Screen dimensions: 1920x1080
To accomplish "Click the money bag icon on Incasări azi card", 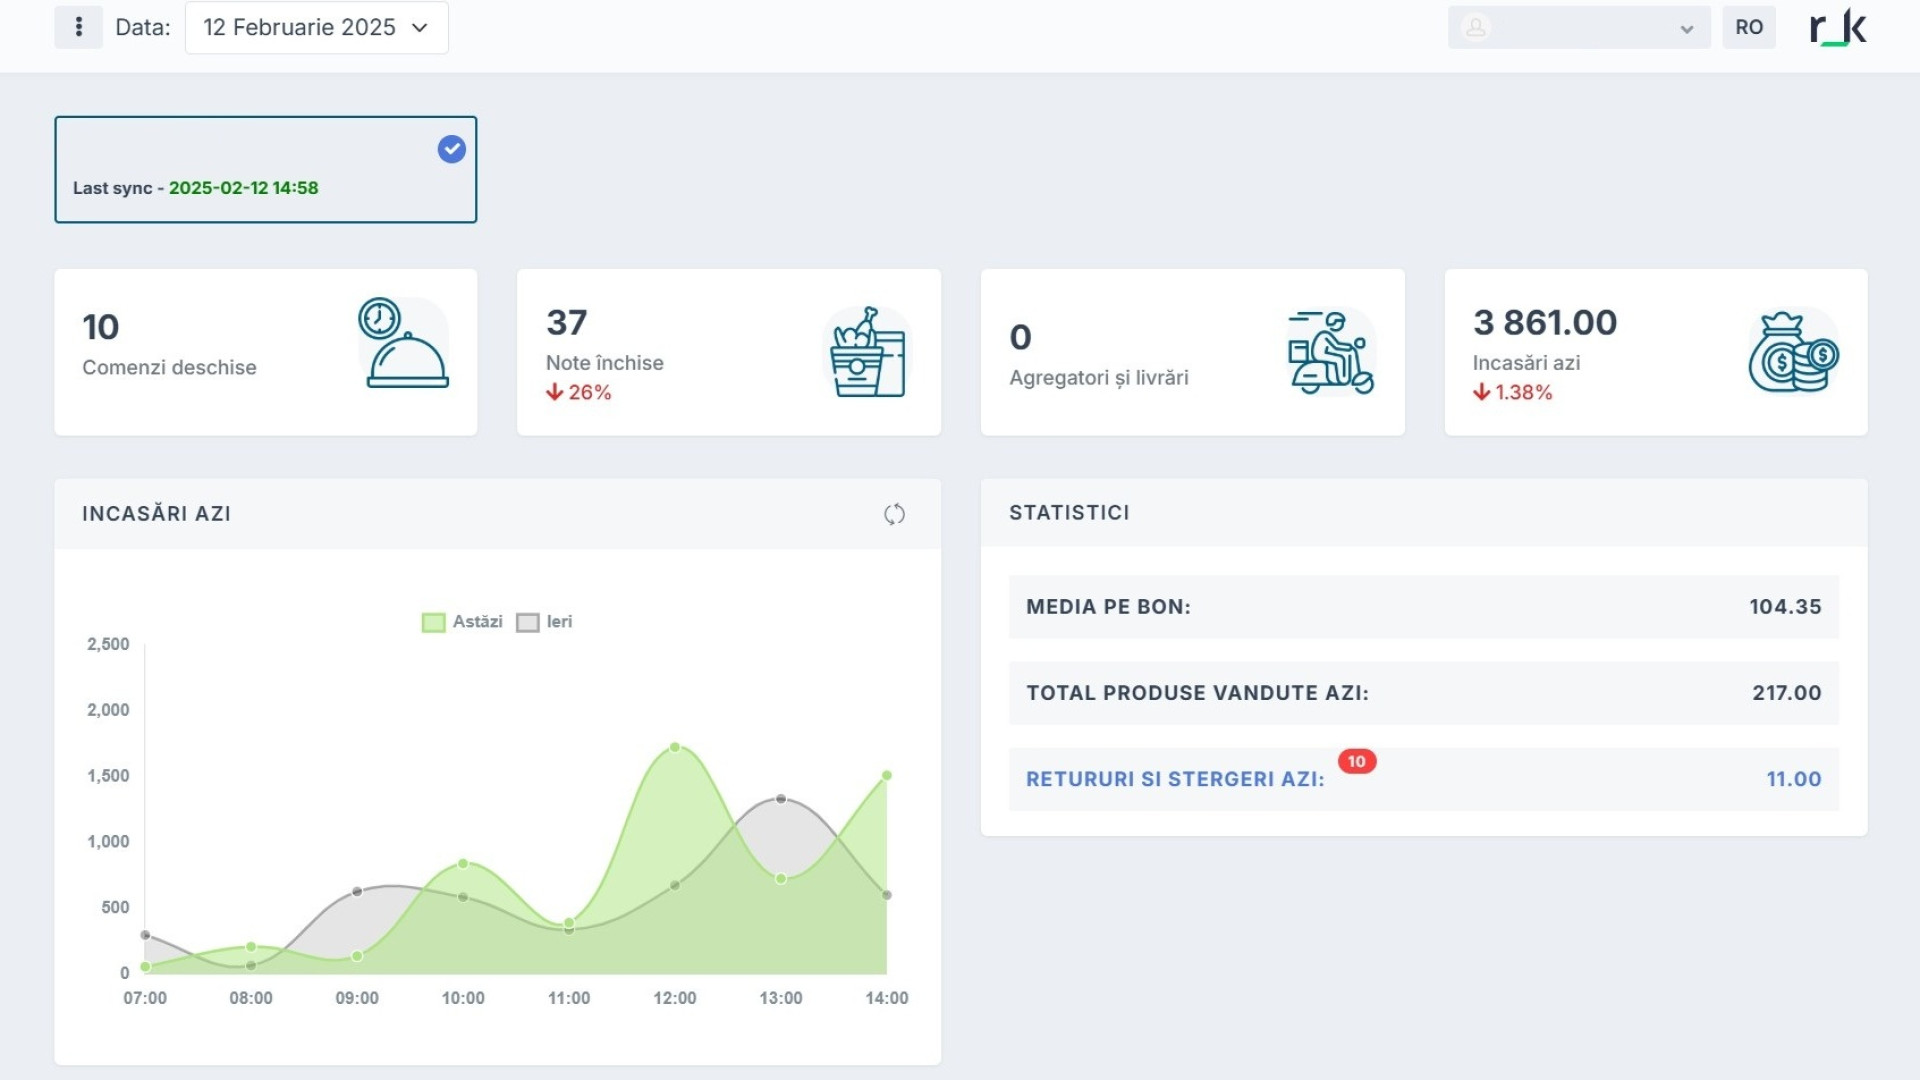I will pos(1792,352).
